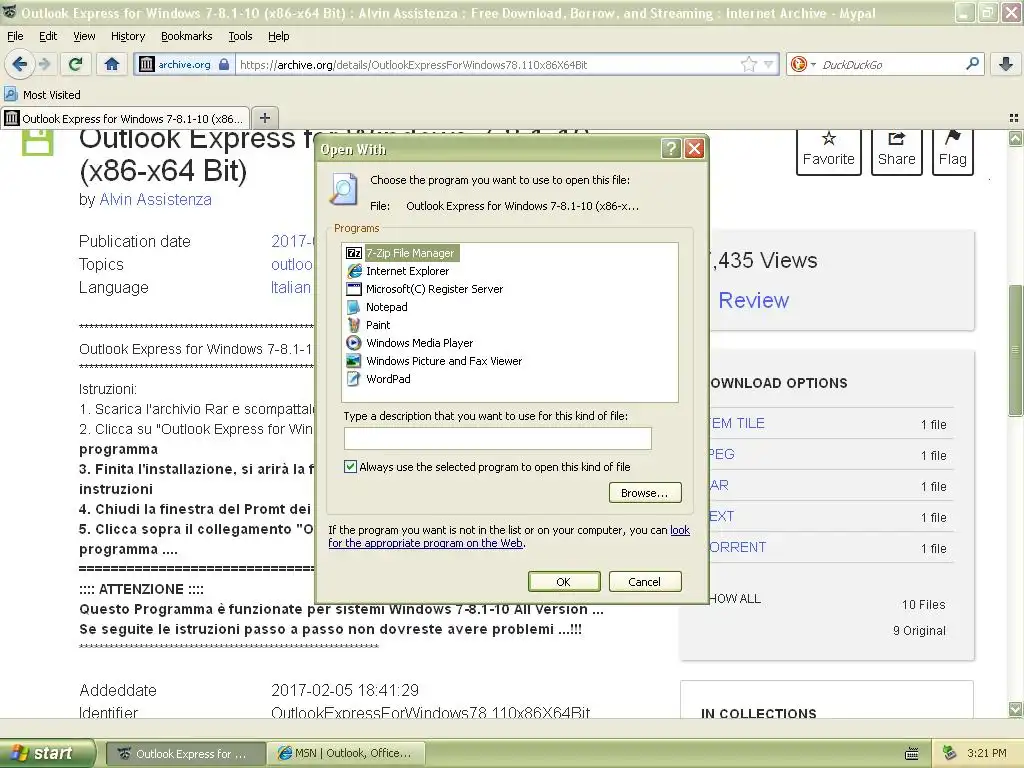Click the tab groups icon on the tab bar
This screenshot has height=768, width=1024.
click(x=1014, y=118)
